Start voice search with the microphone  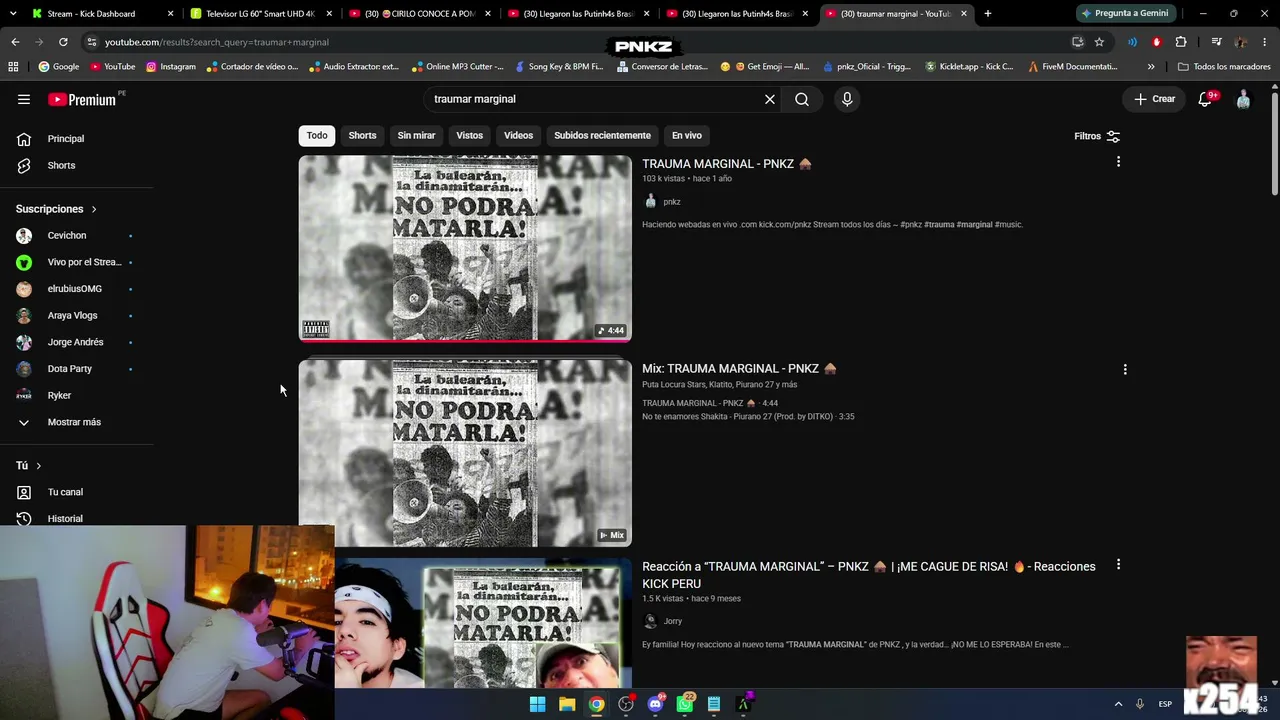[847, 99]
